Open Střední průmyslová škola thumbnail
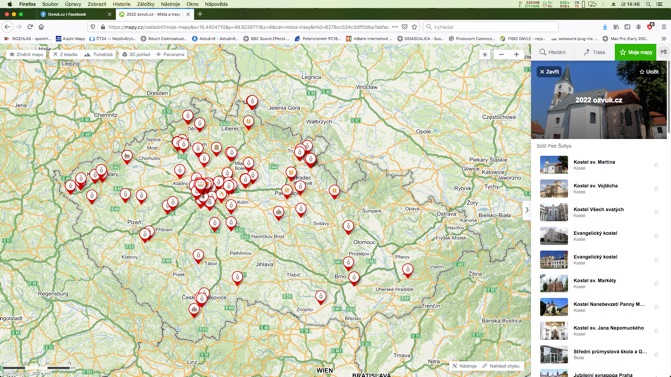This screenshot has width=671, height=377. point(554,354)
